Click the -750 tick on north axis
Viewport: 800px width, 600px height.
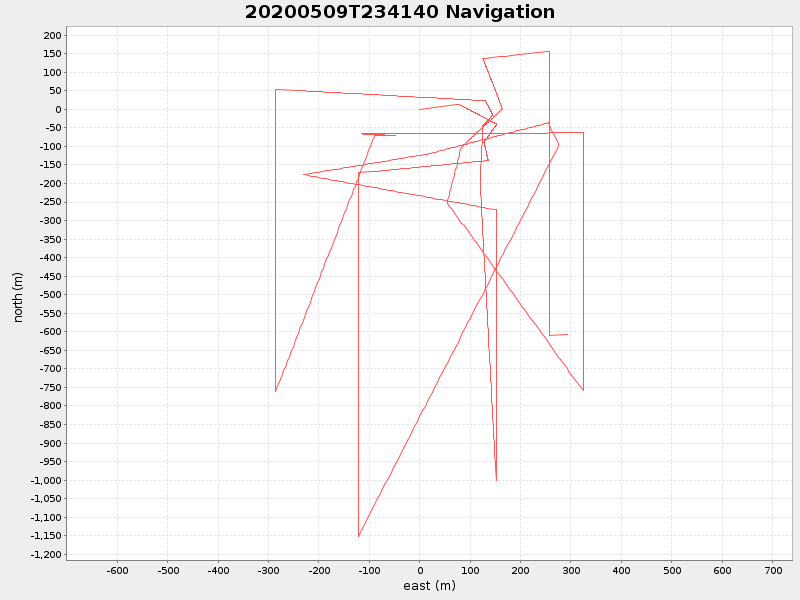coord(50,388)
